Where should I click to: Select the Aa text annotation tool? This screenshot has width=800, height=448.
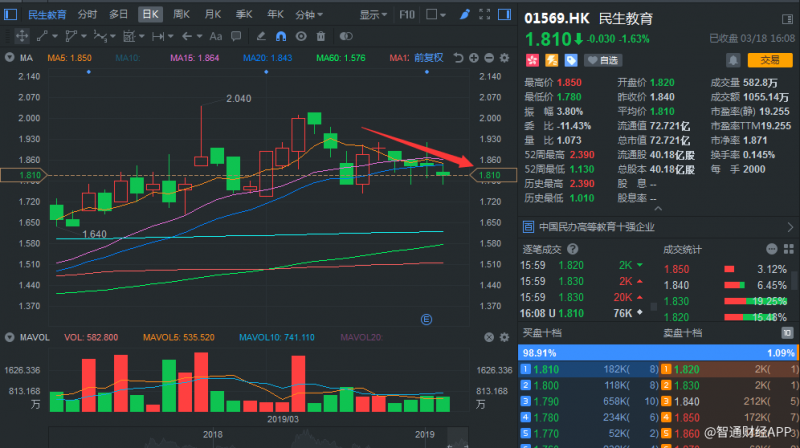[x=216, y=36]
